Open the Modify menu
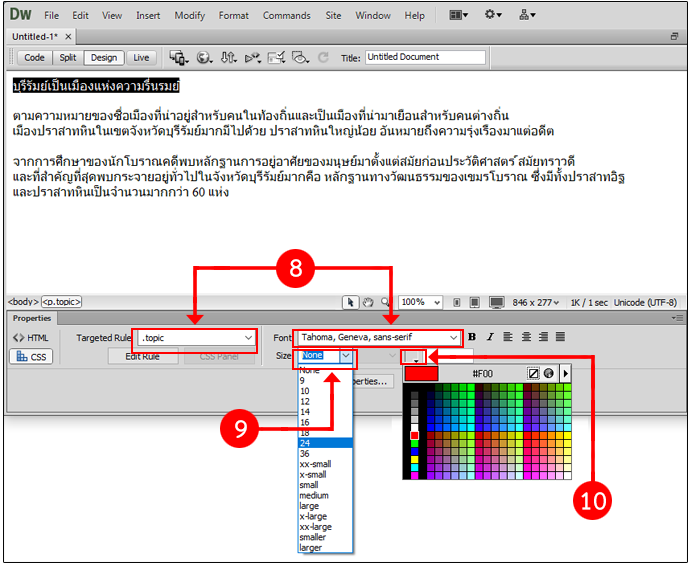This screenshot has width=691, height=575. (x=190, y=16)
